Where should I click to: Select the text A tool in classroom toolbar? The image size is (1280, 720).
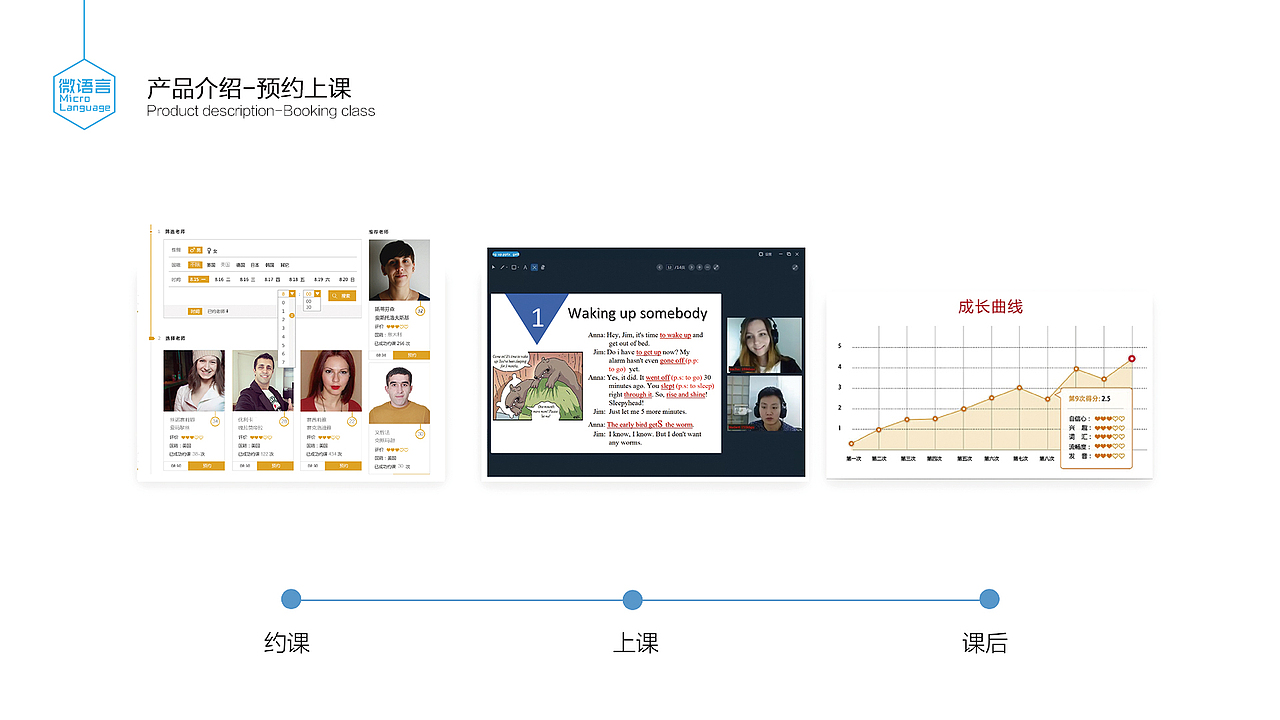(x=525, y=267)
